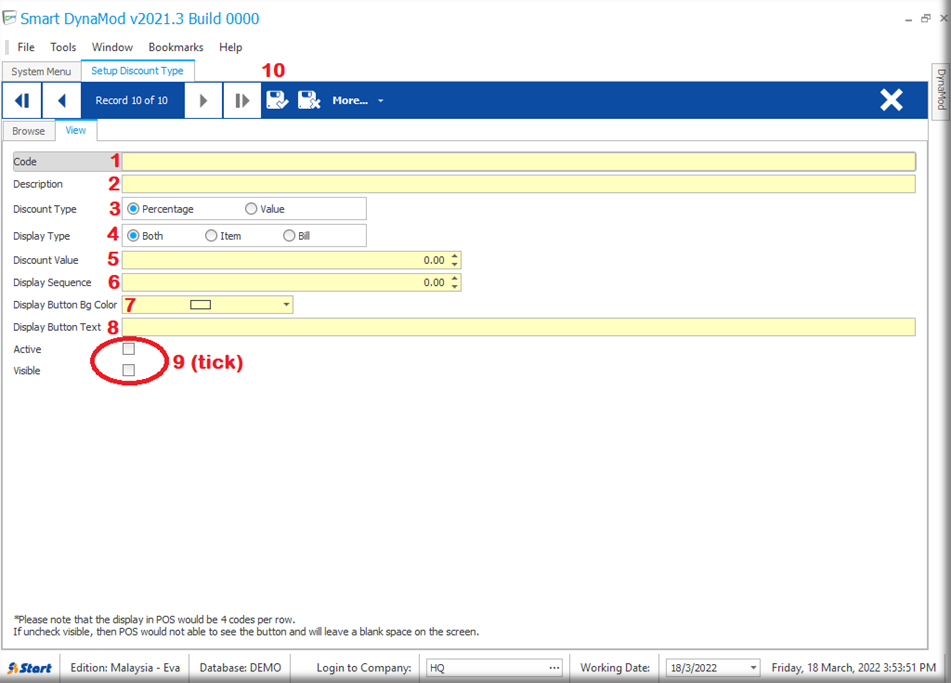951x683 pixels.
Task: Select Bill display type
Action: pyautogui.click(x=289, y=236)
